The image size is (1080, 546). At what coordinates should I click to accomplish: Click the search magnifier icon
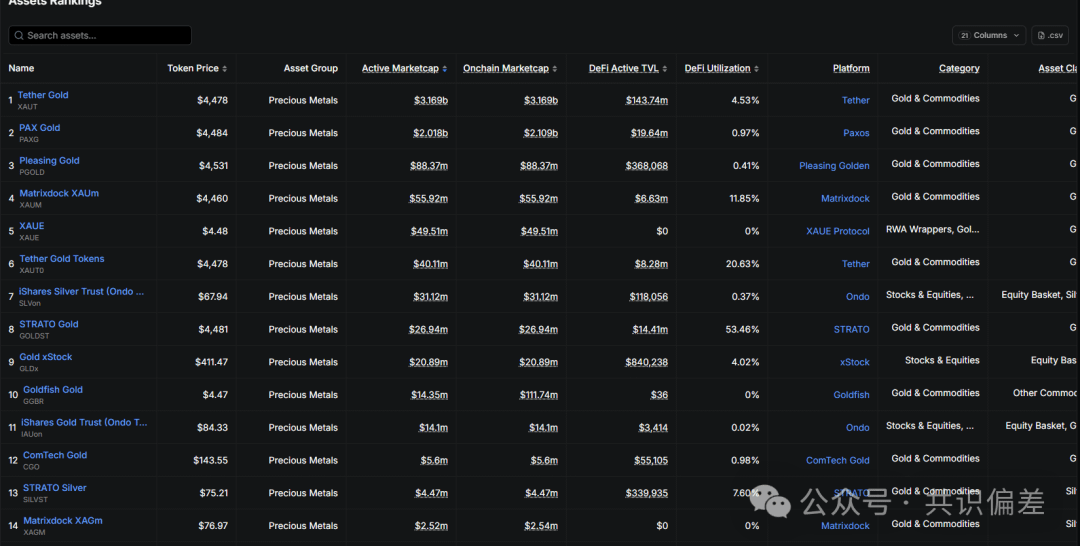click(19, 35)
